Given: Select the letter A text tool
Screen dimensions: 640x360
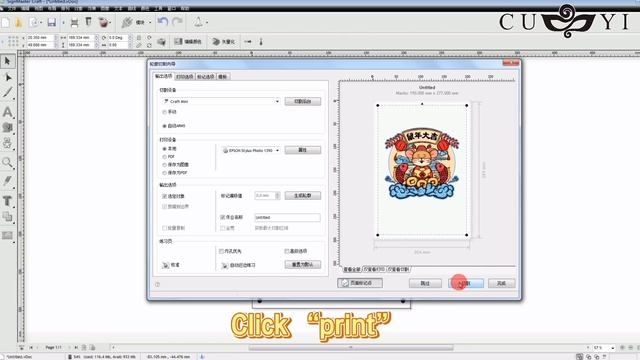Looking at the screenshot, I should [x=7, y=112].
